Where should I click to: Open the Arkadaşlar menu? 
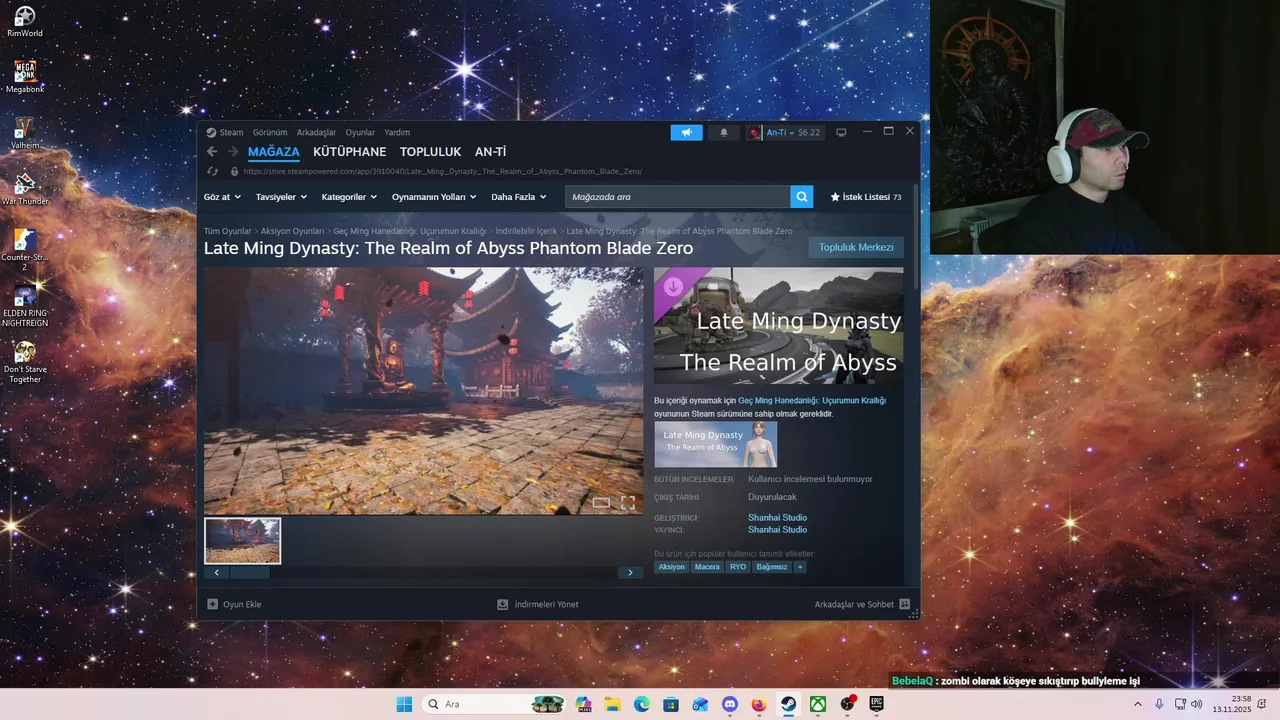(316, 132)
